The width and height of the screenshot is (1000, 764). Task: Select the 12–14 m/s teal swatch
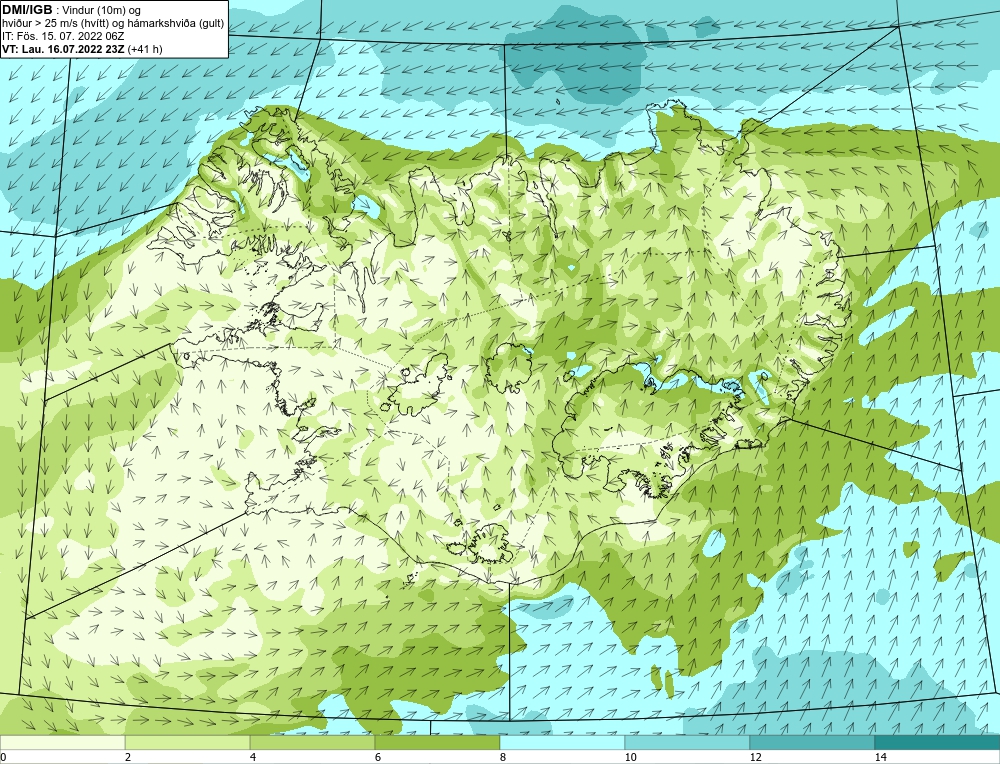(812, 742)
